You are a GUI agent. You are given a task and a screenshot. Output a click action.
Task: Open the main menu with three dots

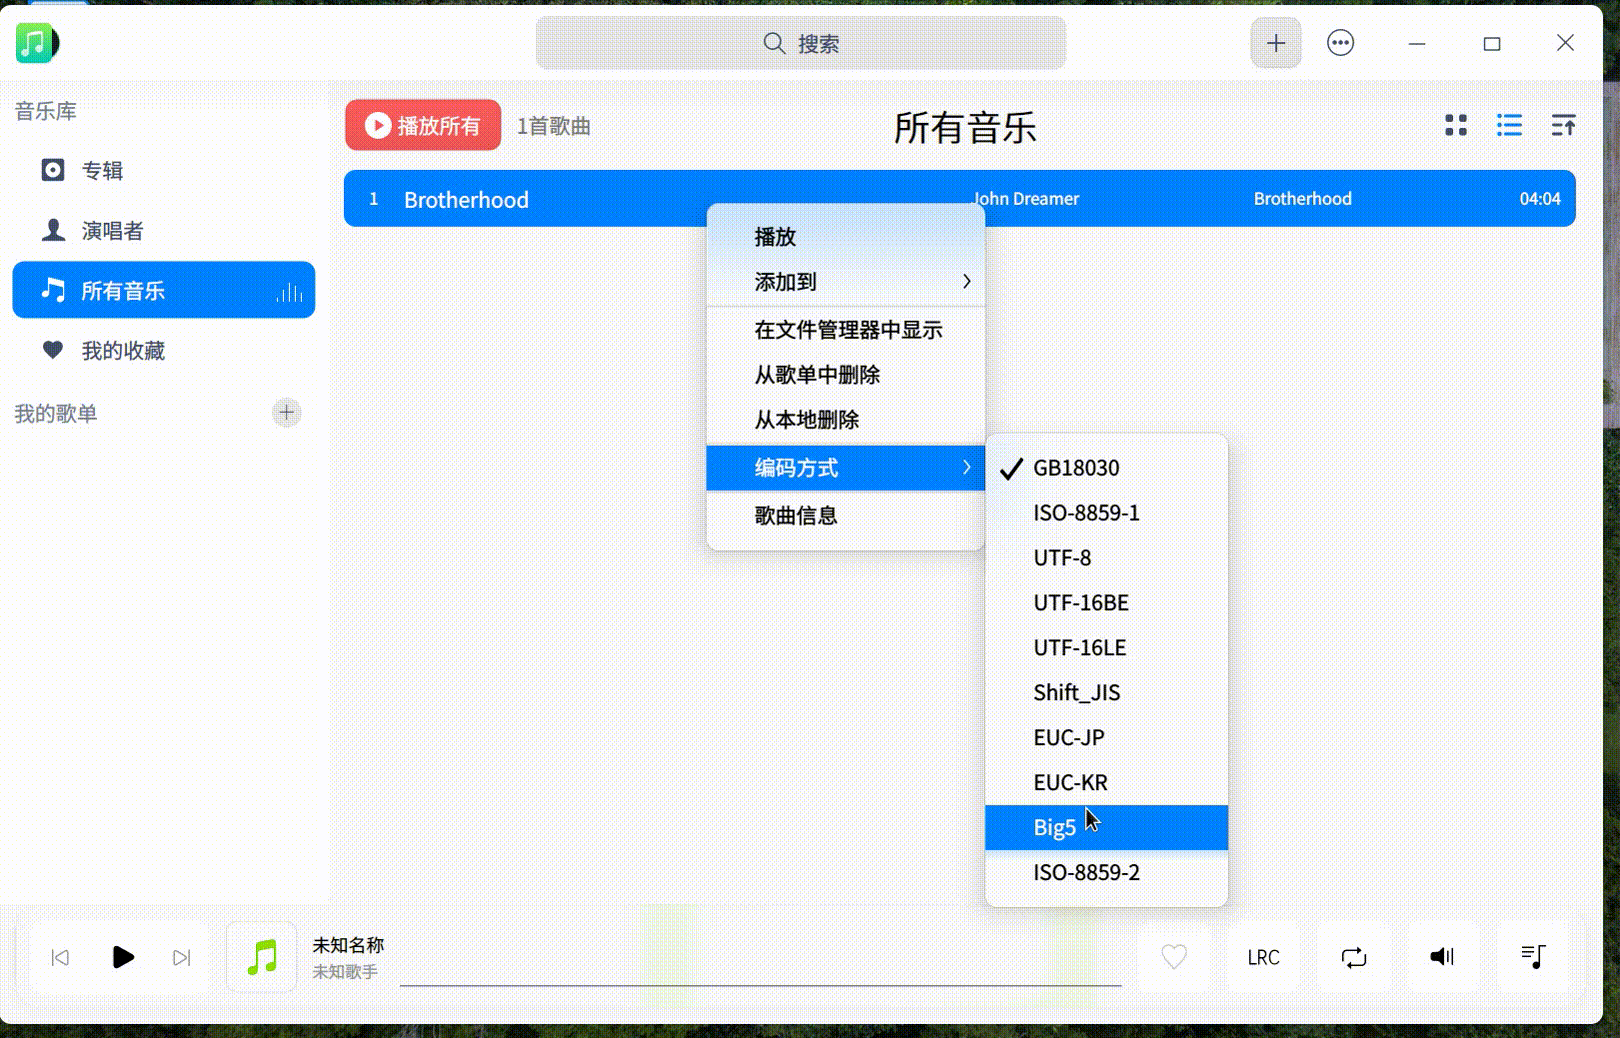(1340, 43)
